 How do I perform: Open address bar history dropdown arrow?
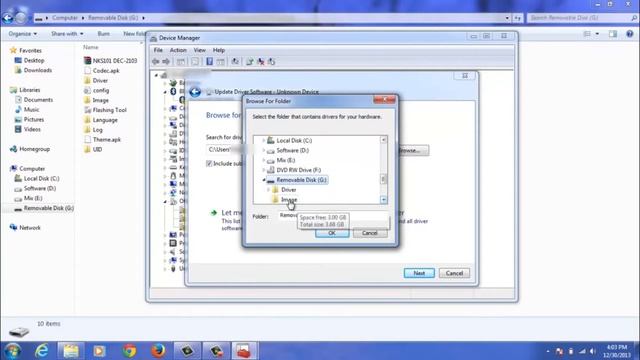click(507, 18)
